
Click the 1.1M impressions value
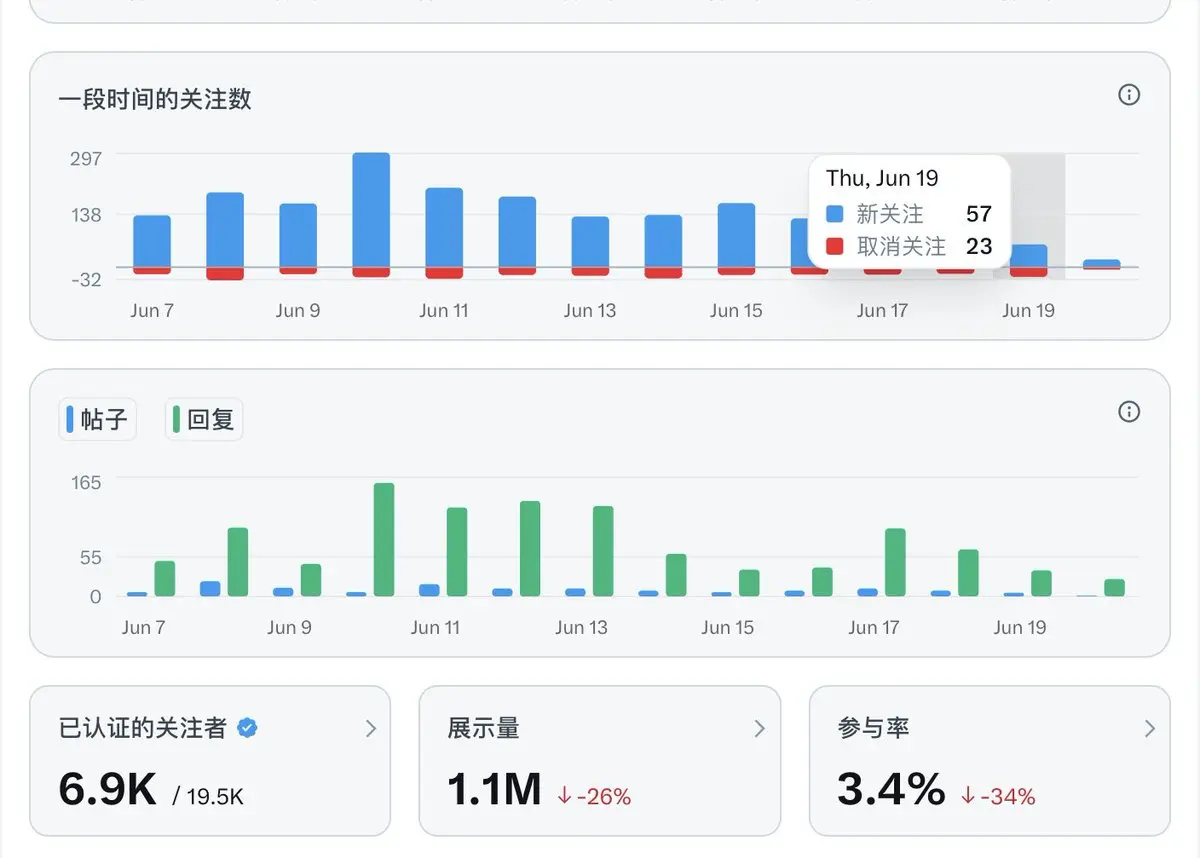pyautogui.click(x=494, y=790)
